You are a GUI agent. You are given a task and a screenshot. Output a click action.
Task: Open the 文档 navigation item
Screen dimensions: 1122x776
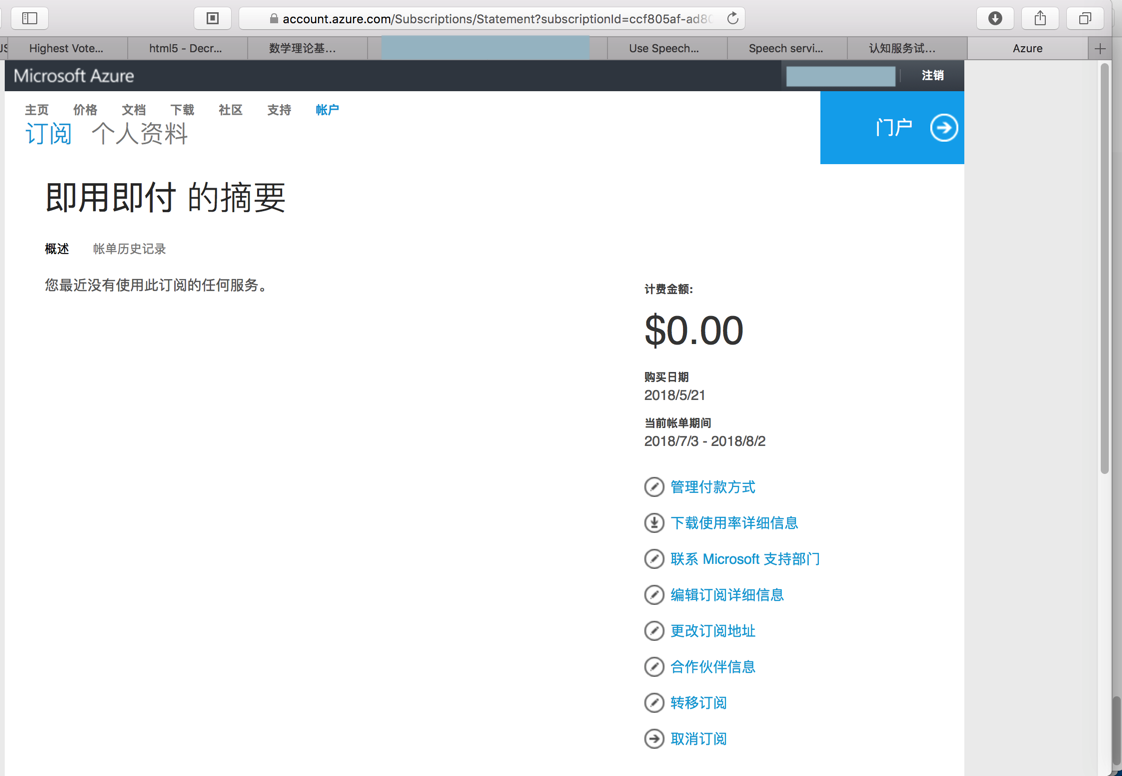pos(134,110)
